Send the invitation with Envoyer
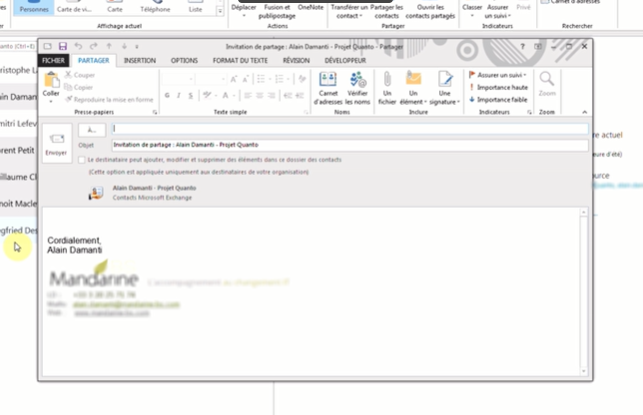643x415 pixels. coord(57,144)
